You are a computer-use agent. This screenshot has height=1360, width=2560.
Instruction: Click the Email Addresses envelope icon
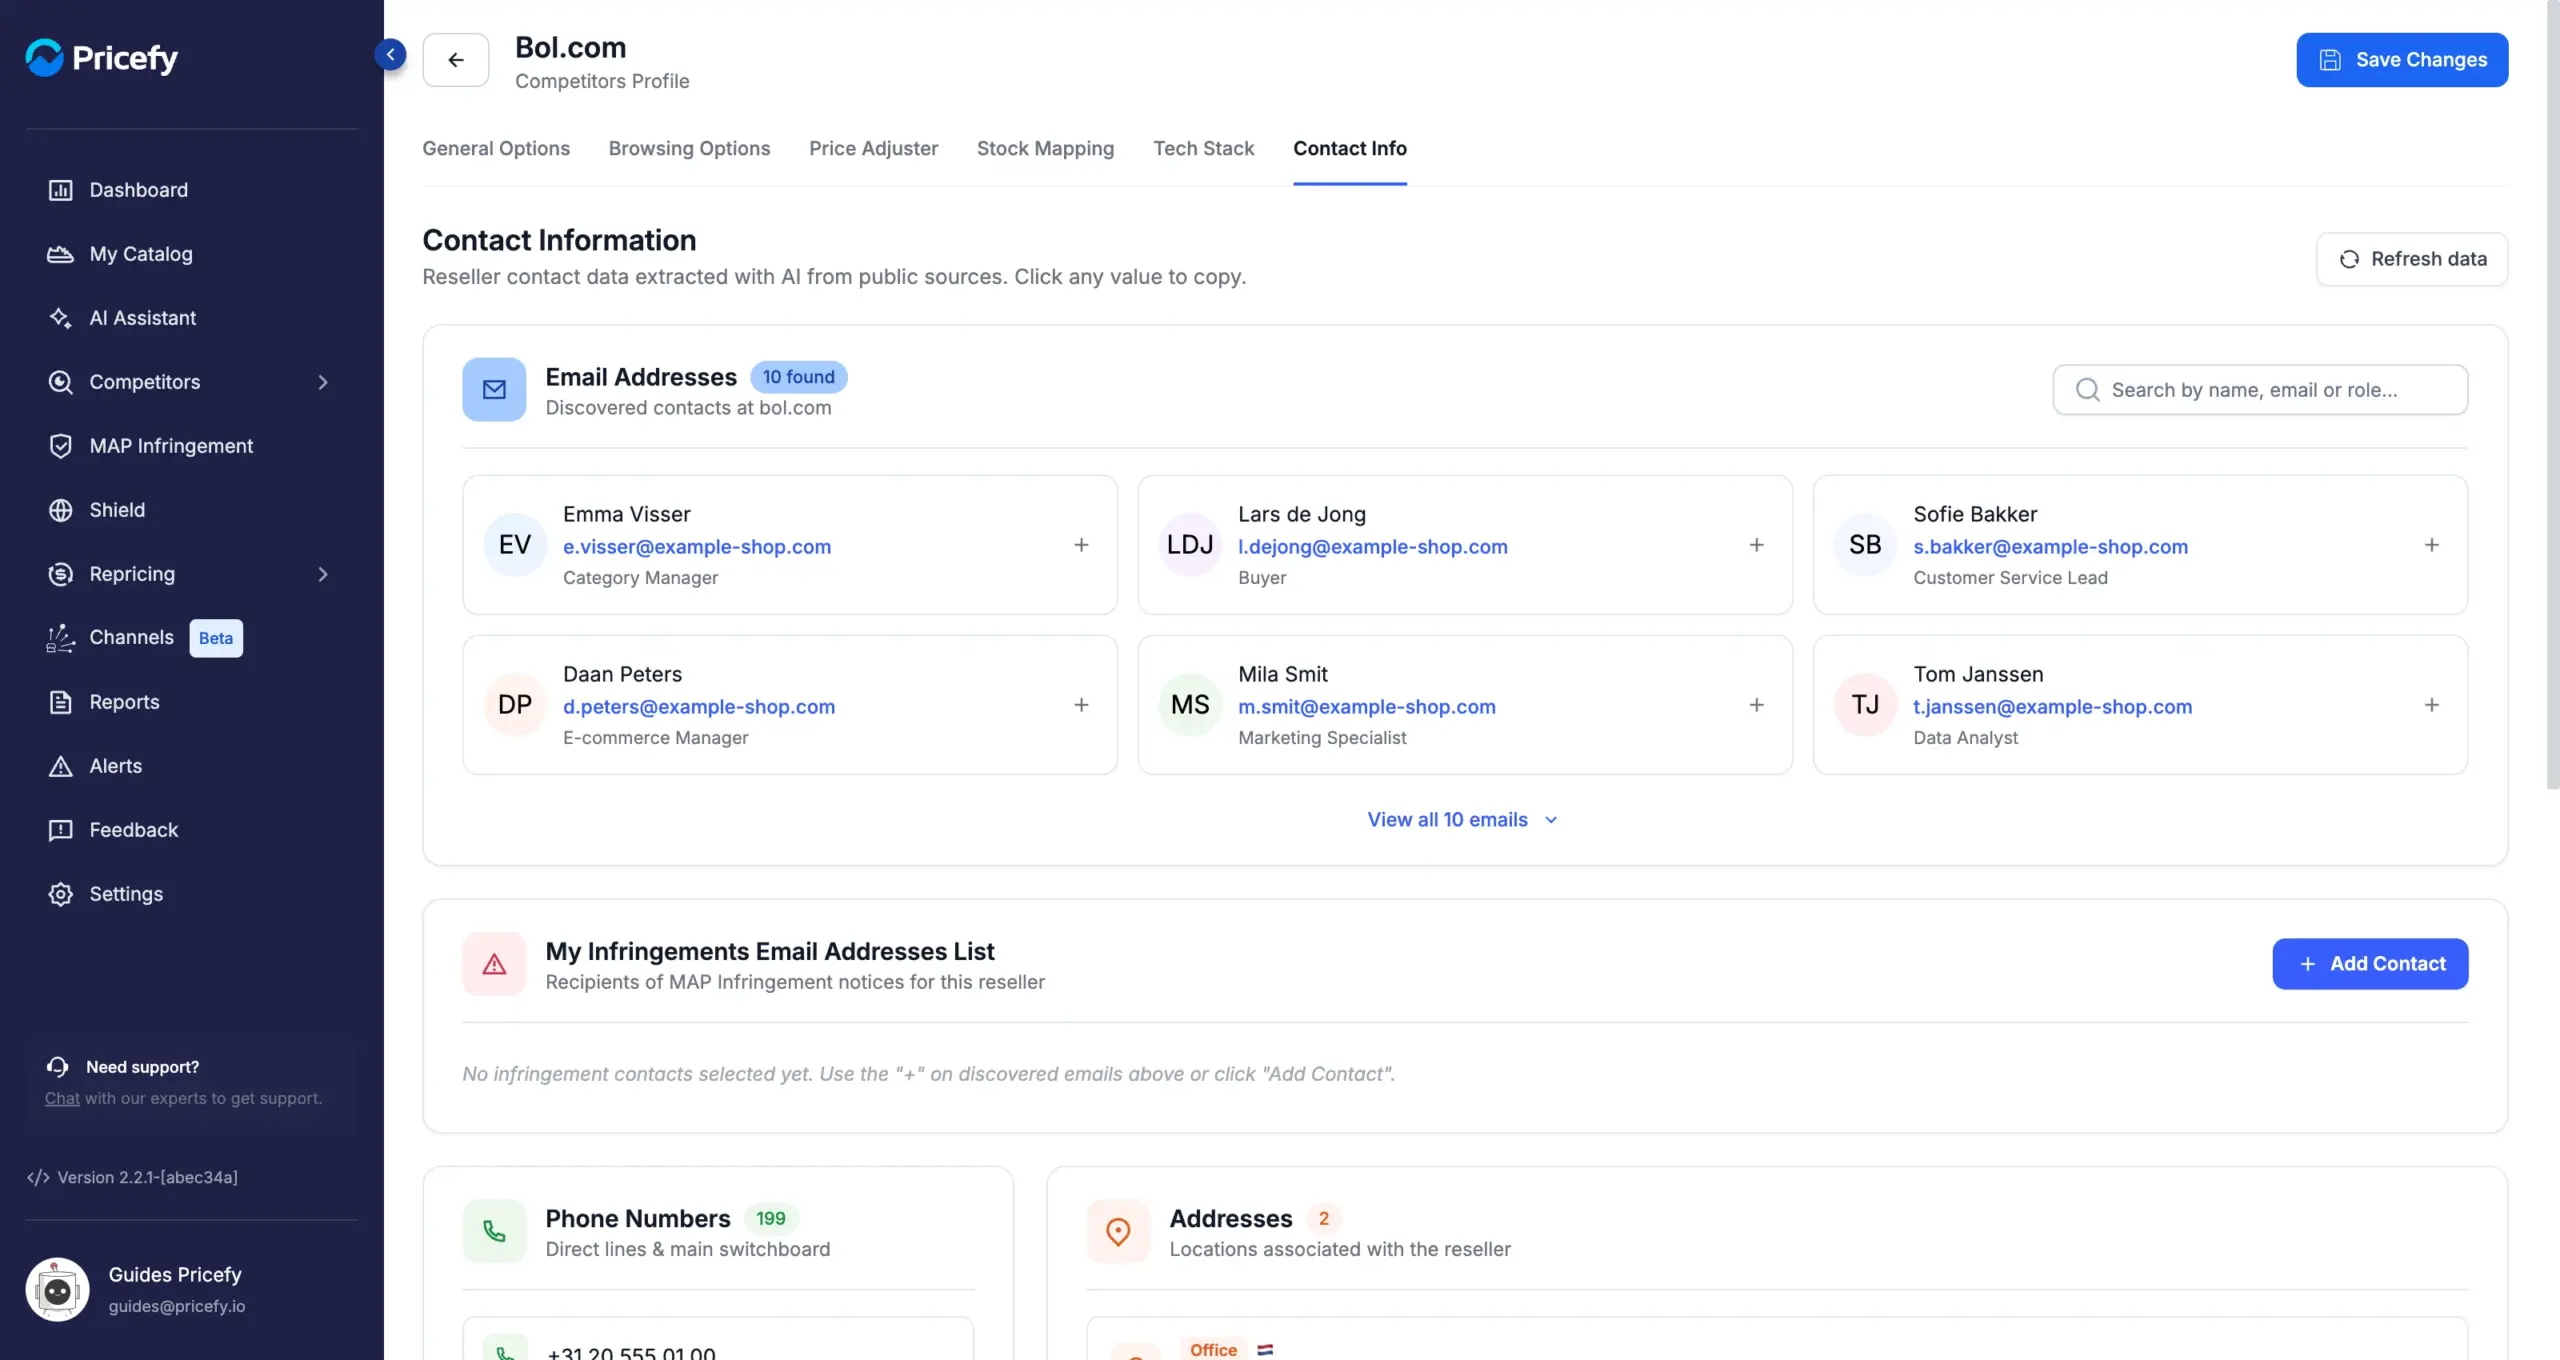tap(494, 389)
